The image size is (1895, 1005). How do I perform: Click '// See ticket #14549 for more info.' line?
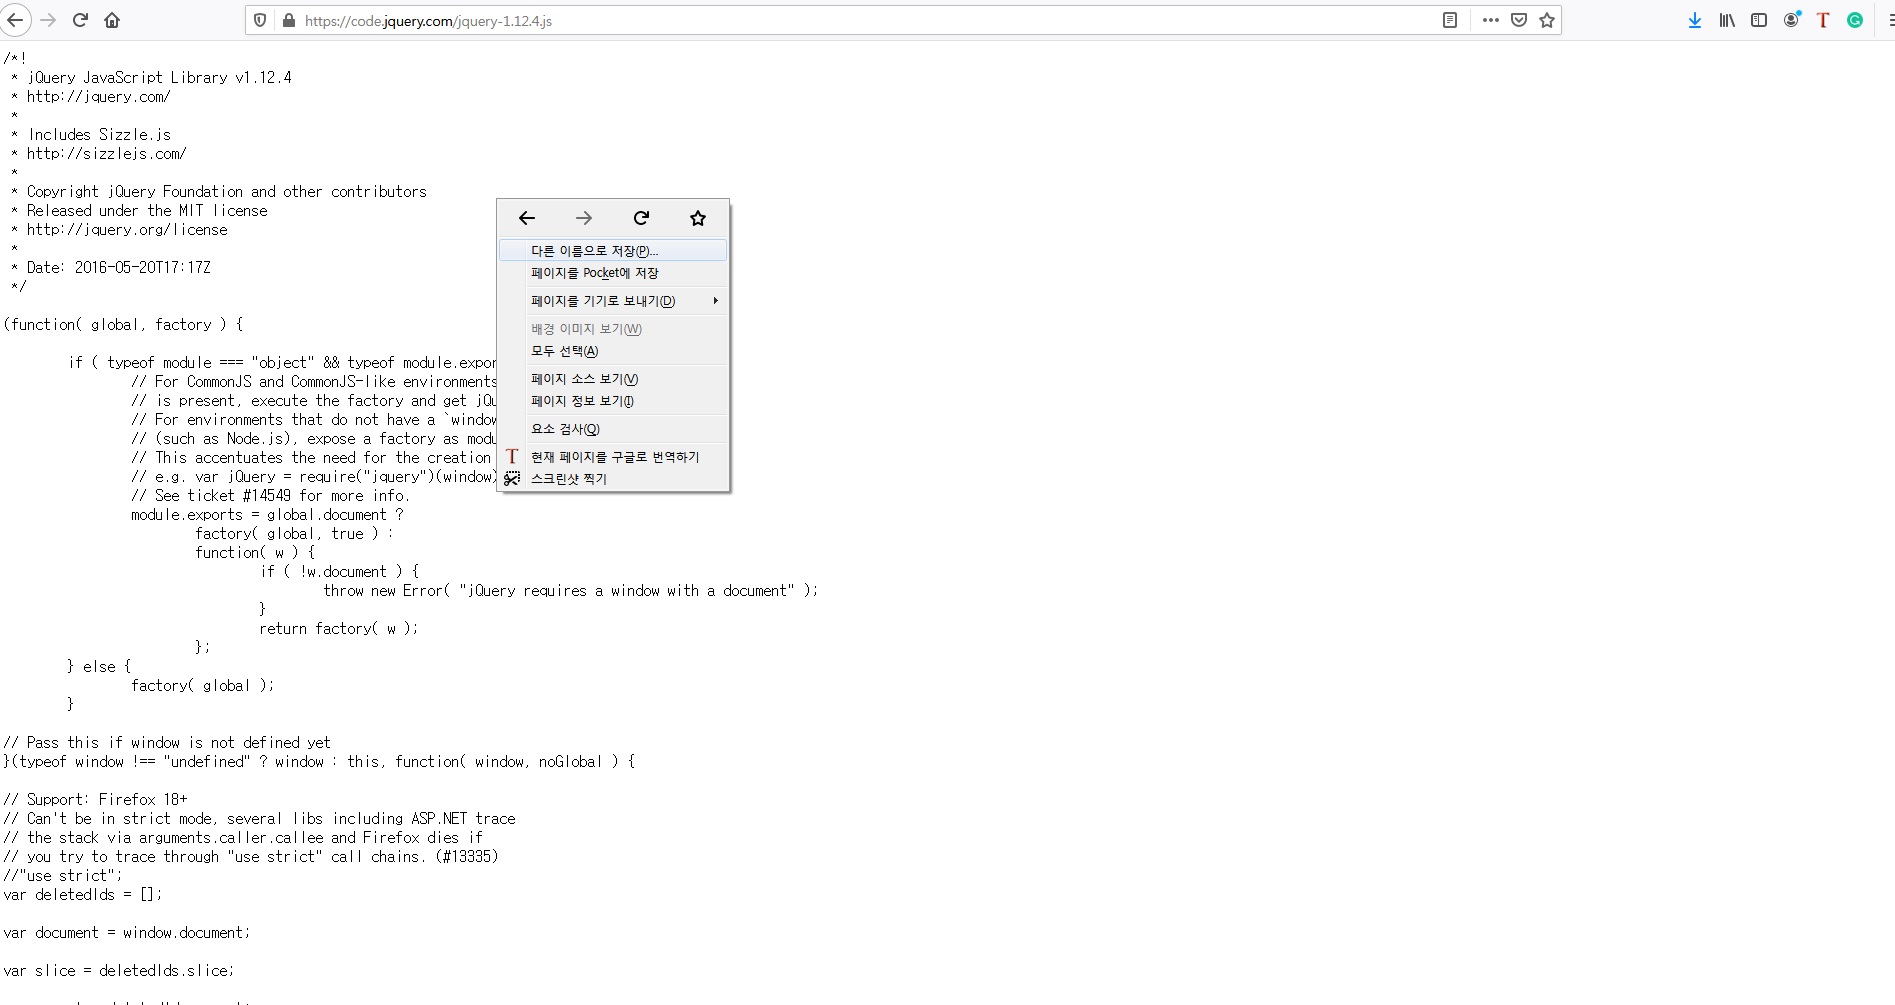coord(270,495)
